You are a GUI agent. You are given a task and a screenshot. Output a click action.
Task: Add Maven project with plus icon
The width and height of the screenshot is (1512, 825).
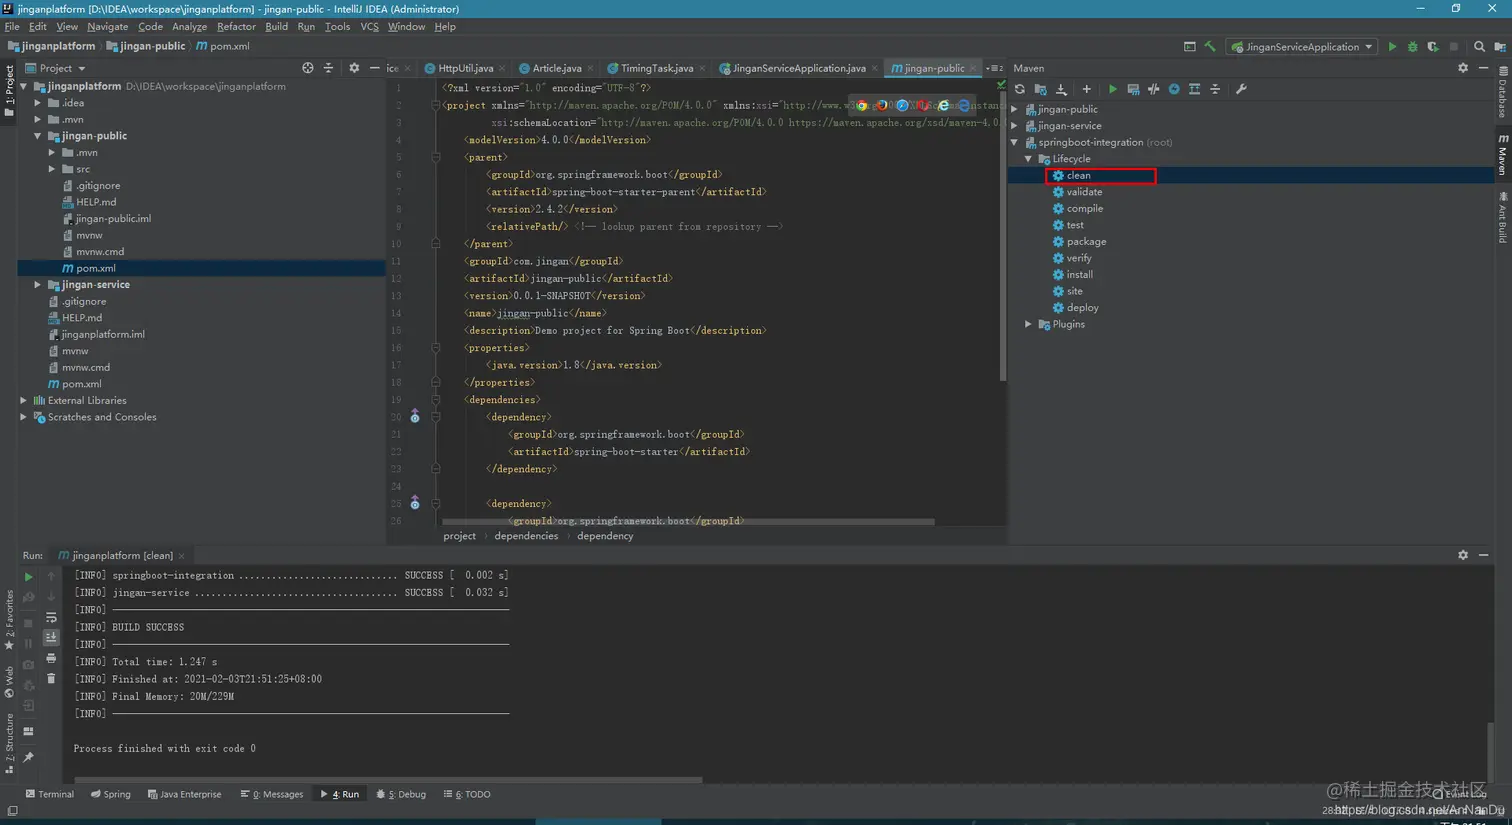[1087, 89]
